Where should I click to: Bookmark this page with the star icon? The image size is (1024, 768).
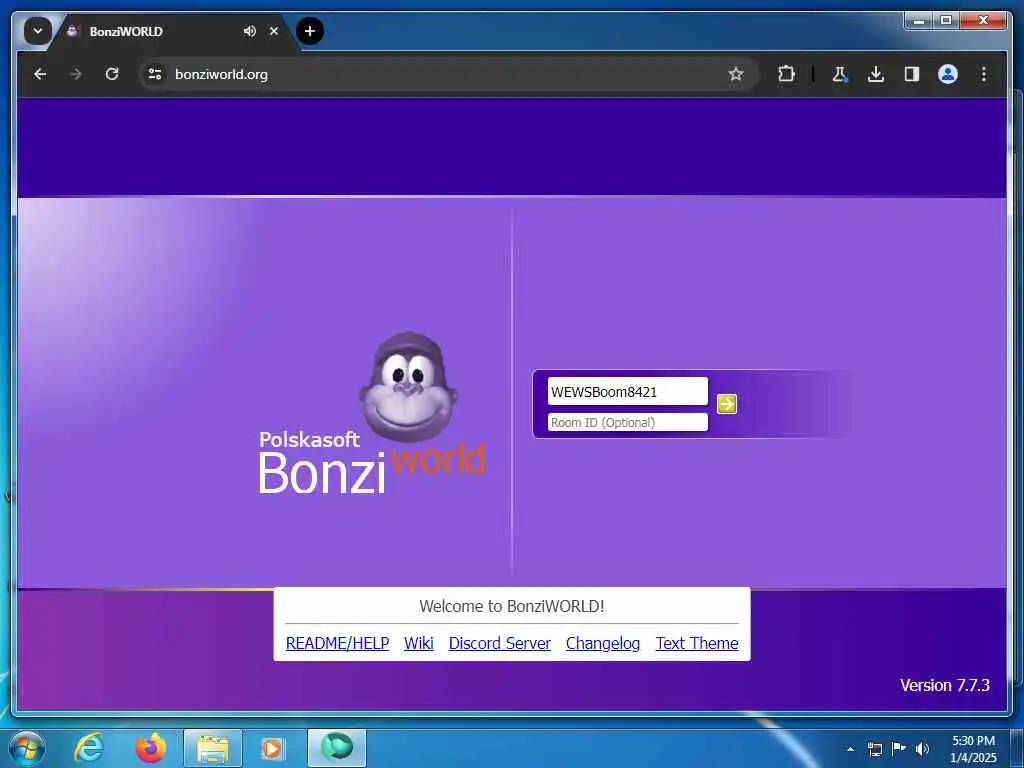click(x=736, y=74)
